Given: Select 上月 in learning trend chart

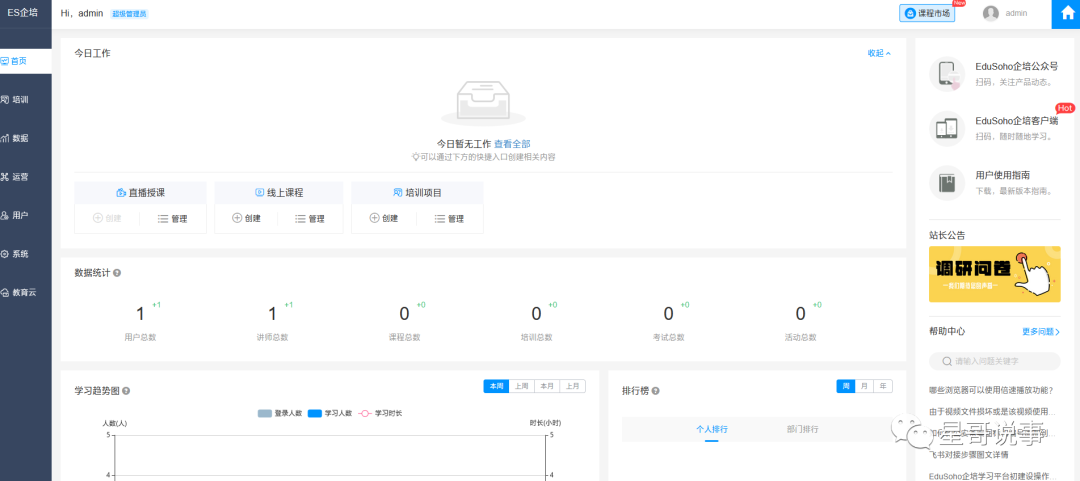Looking at the screenshot, I should pyautogui.click(x=572, y=386).
